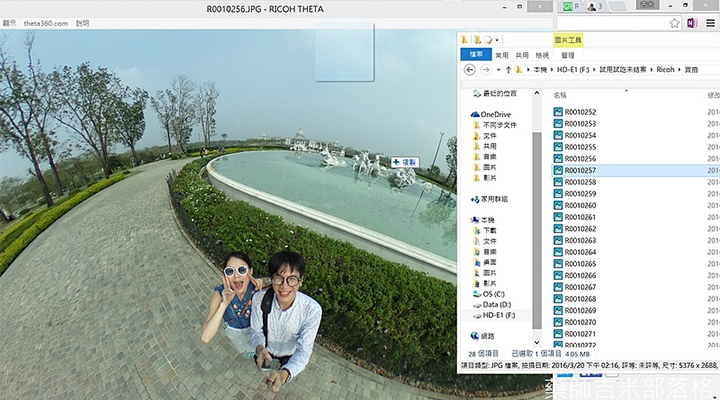Select the R0010253 image file icon
The height and width of the screenshot is (400, 720).
tap(558, 124)
